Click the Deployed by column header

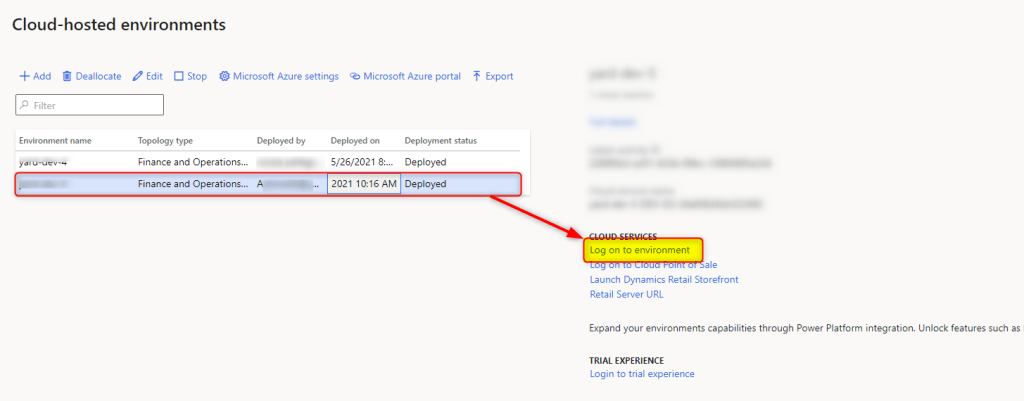(x=281, y=141)
